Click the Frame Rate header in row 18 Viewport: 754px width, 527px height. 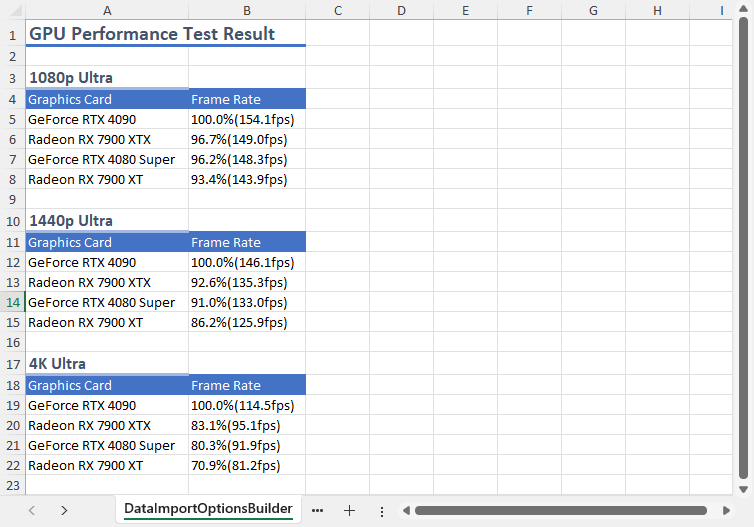(x=246, y=385)
